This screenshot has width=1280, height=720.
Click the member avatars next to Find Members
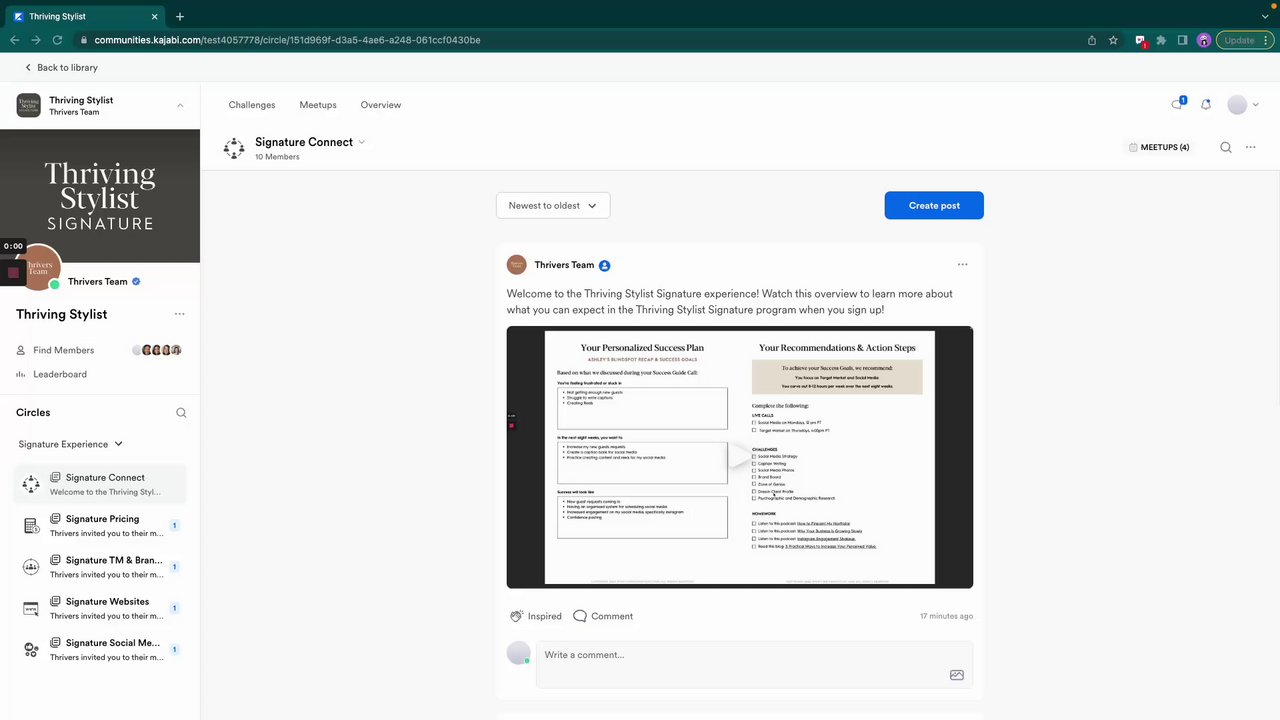pos(158,350)
